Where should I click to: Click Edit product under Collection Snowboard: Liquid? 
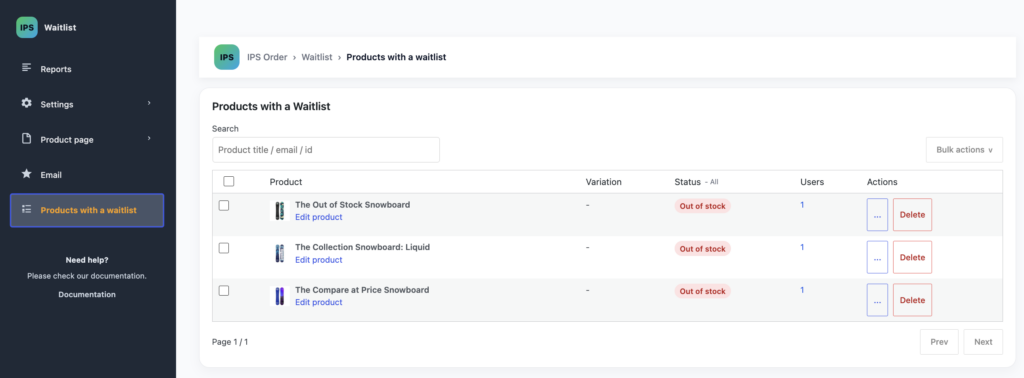319,260
